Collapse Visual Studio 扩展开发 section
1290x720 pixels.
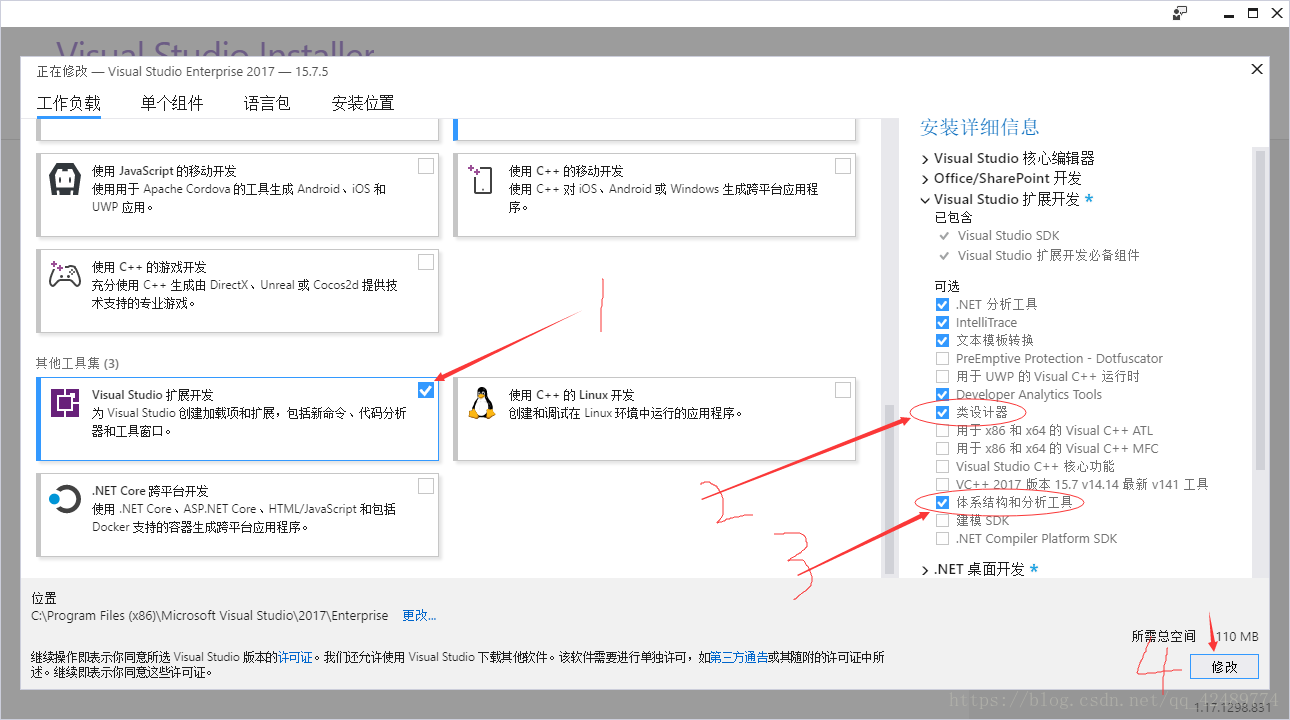point(925,199)
